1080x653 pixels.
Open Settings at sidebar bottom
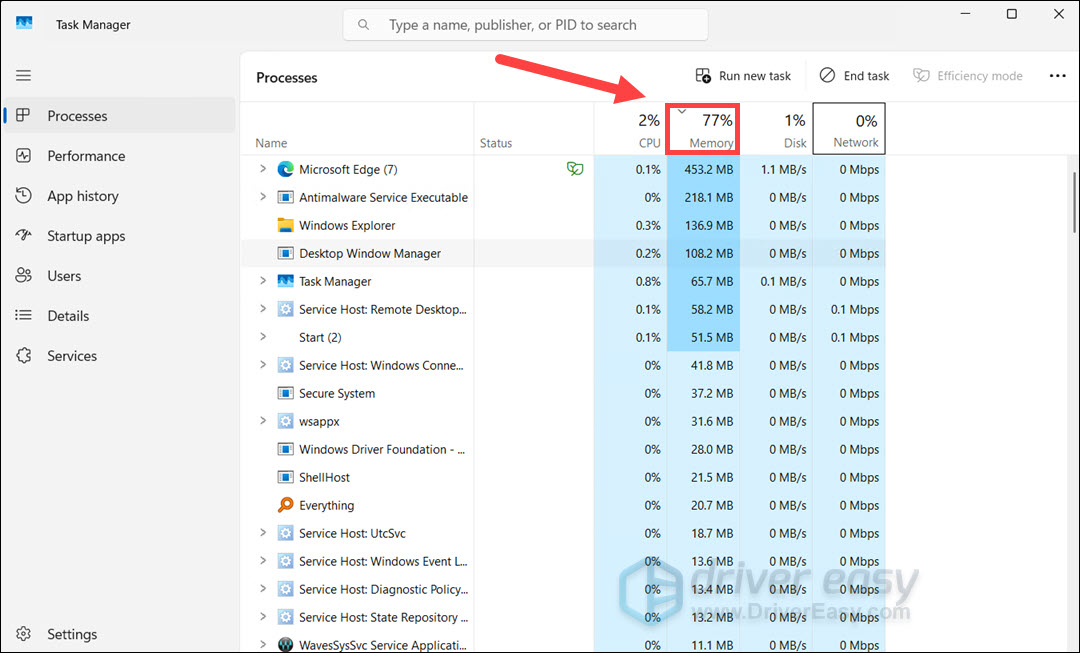[120, 634]
